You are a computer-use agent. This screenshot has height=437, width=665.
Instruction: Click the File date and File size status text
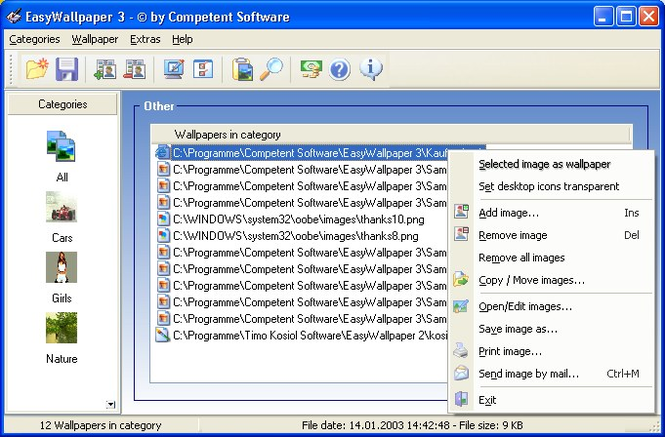412,425
